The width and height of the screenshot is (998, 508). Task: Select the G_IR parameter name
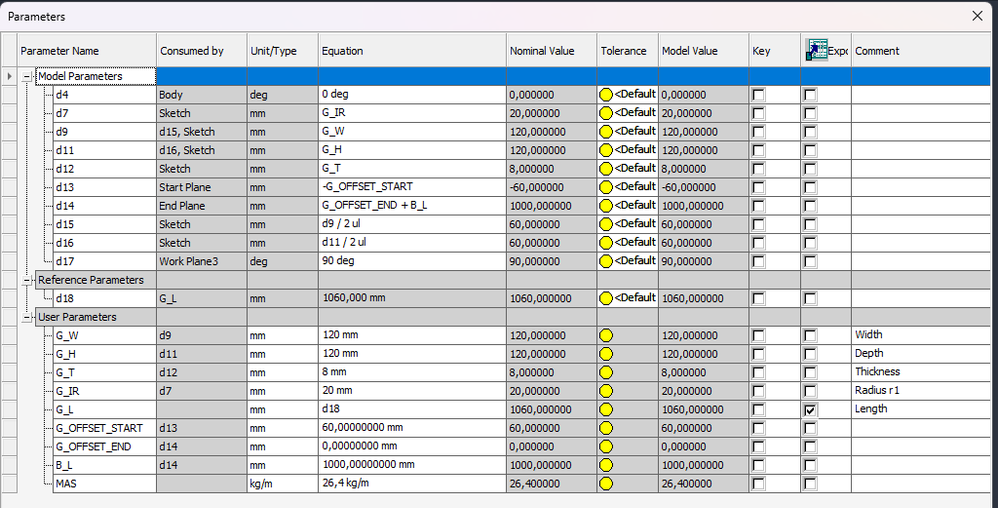coord(104,390)
